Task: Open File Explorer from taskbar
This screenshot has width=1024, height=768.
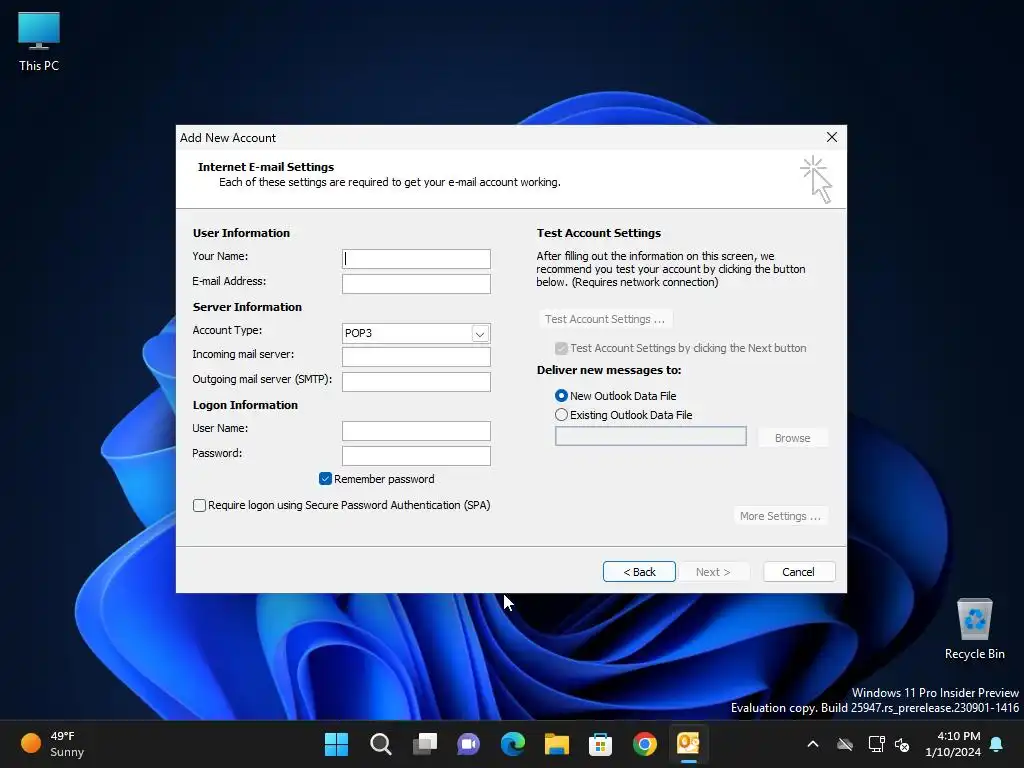Action: 556,744
